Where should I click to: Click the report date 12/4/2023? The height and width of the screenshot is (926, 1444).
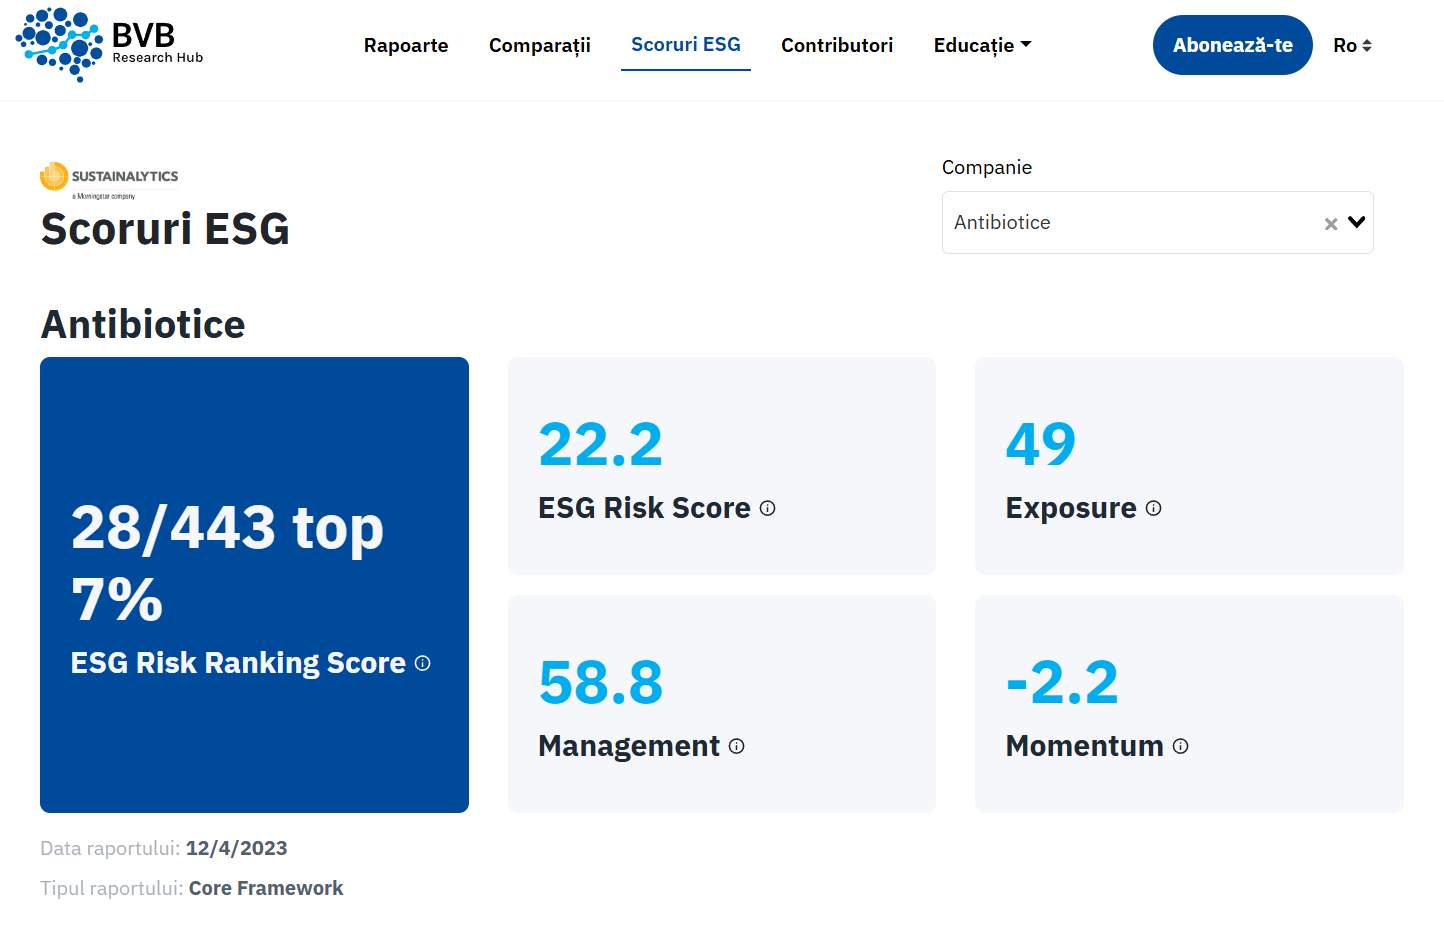tap(237, 848)
